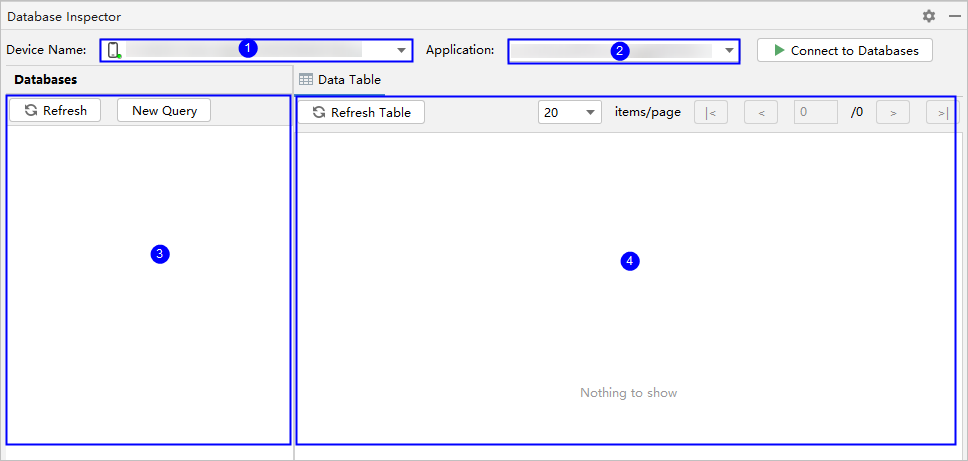The height and width of the screenshot is (461, 968).
Task: Hide the Database Inspector panel using the dash icon
Action: 954,16
